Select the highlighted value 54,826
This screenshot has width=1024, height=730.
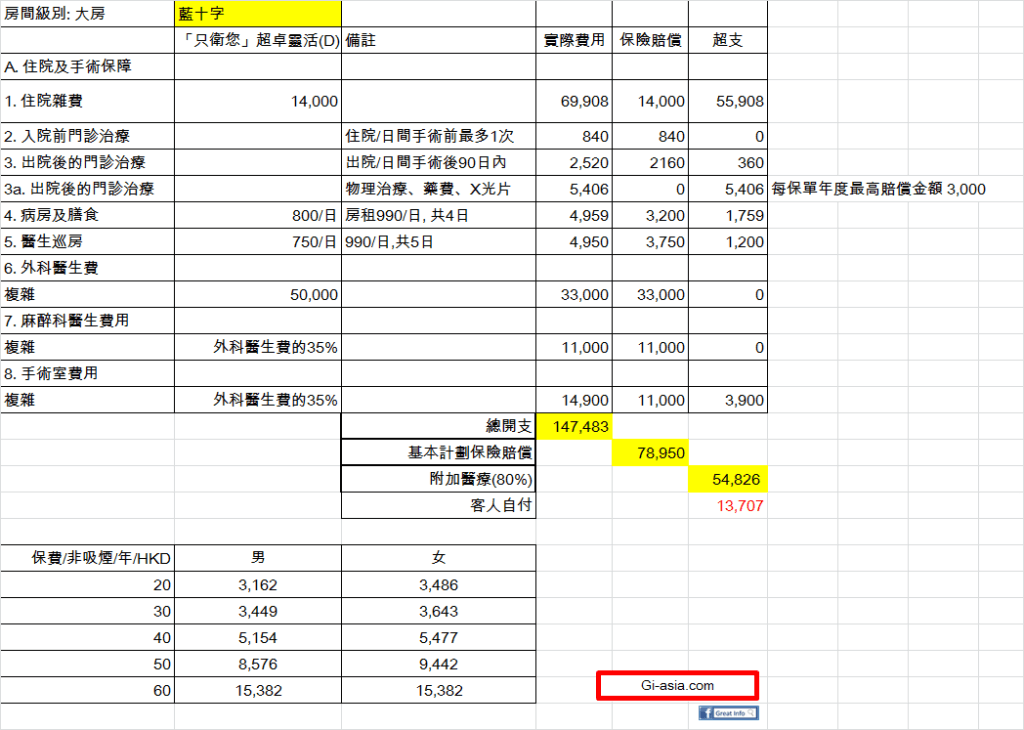click(728, 479)
